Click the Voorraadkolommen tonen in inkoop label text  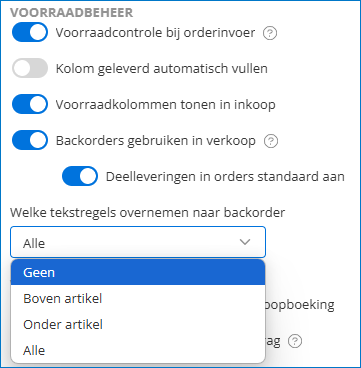165,105
